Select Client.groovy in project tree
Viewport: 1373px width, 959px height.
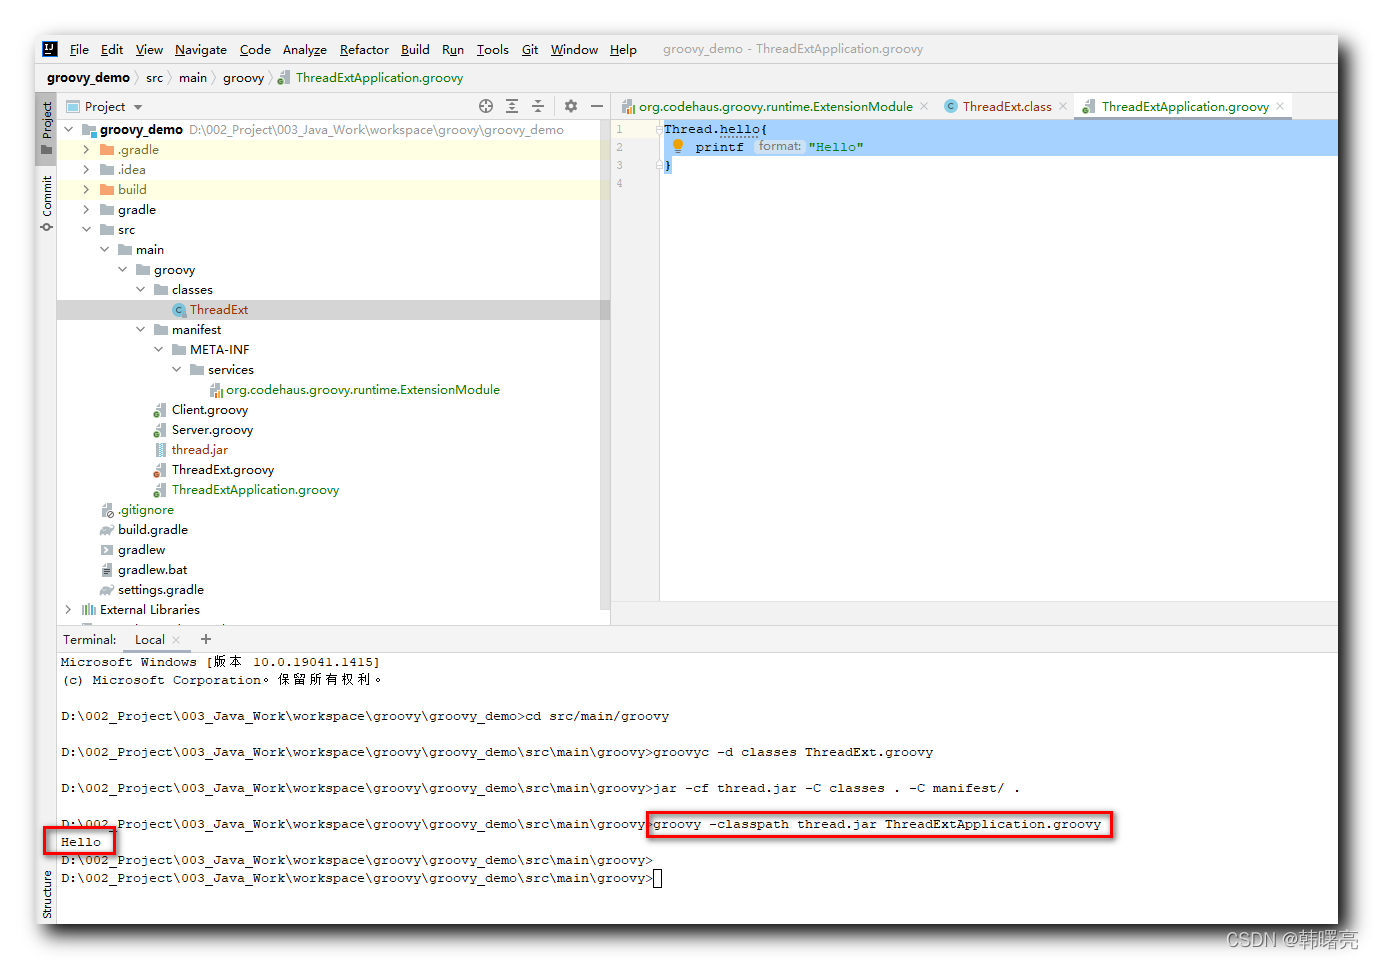(210, 409)
